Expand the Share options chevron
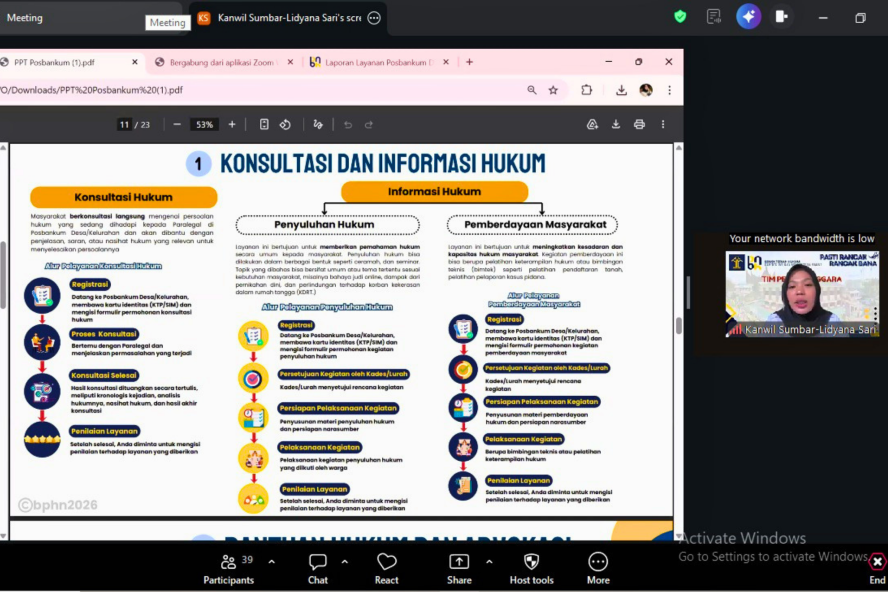The image size is (888, 592). (x=489, y=561)
